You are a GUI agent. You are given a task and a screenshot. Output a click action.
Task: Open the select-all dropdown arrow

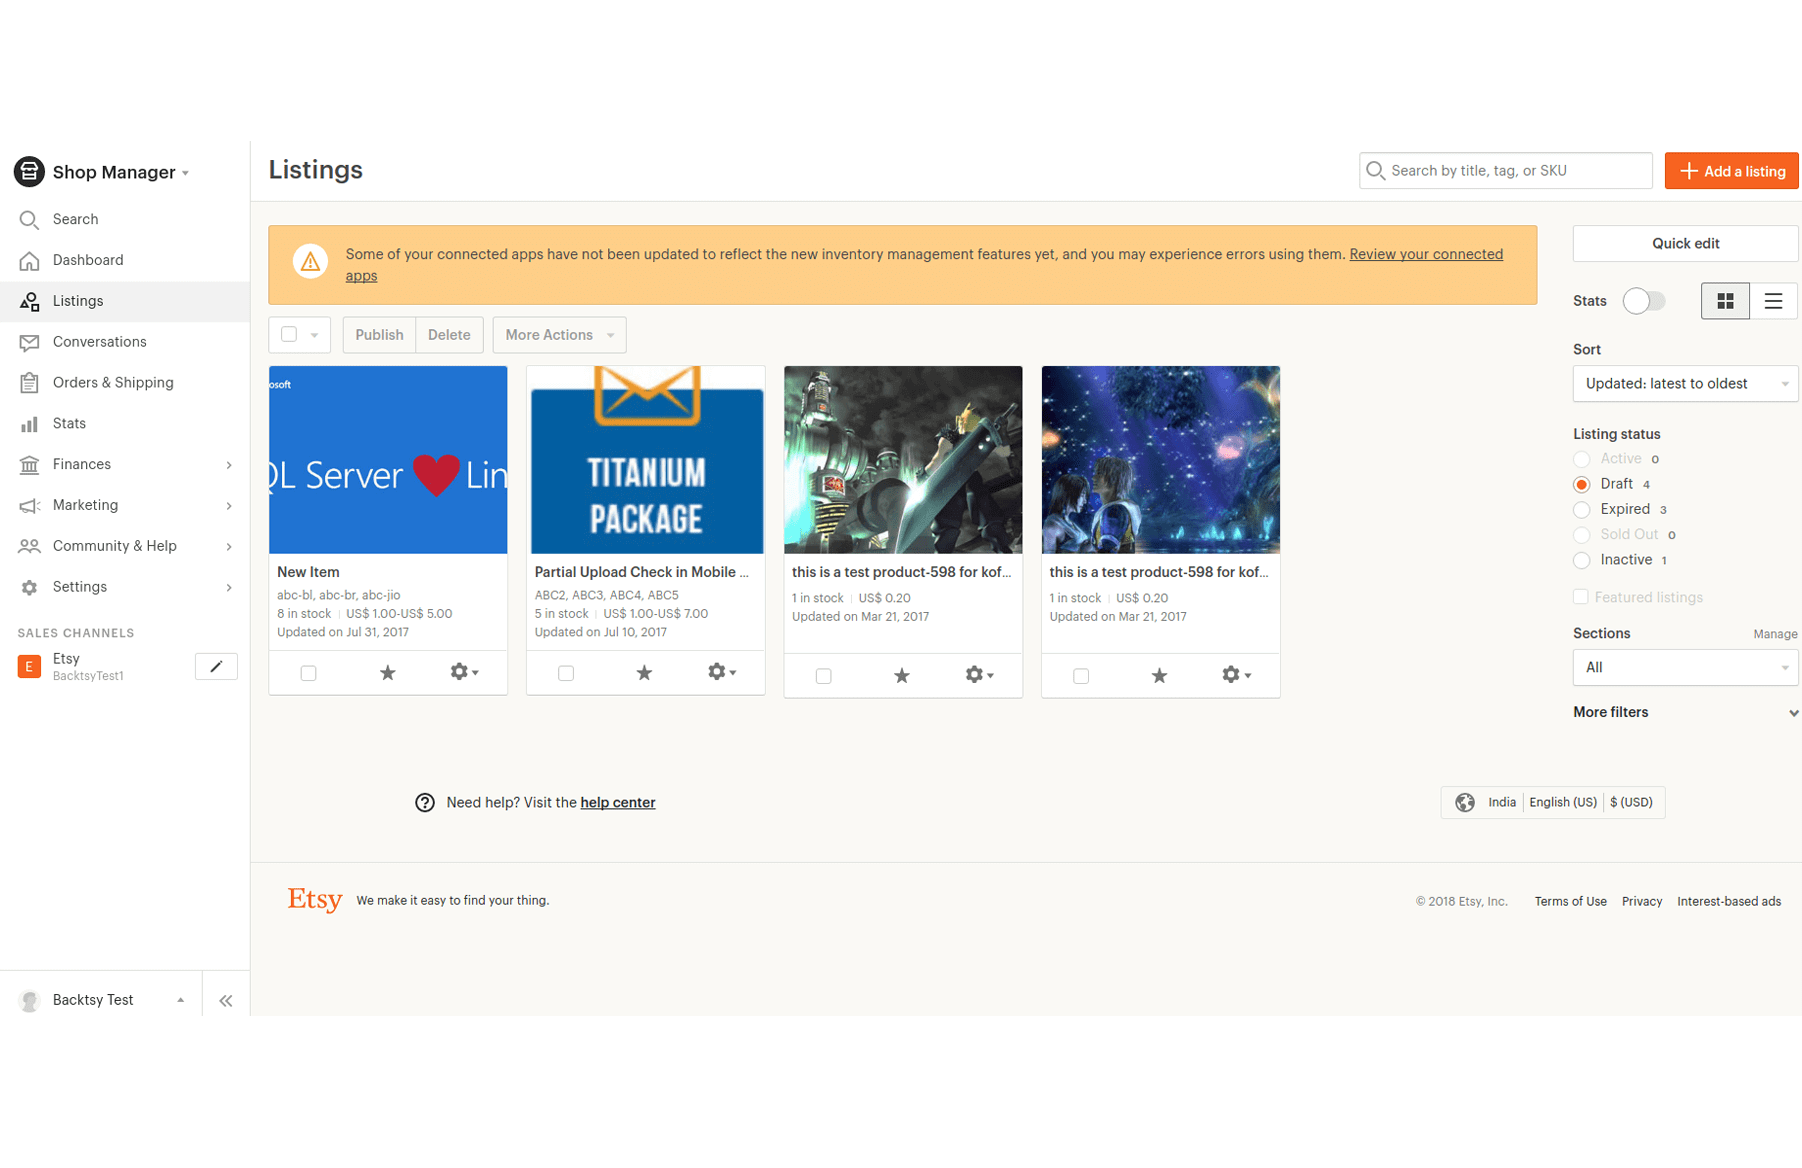(x=314, y=335)
